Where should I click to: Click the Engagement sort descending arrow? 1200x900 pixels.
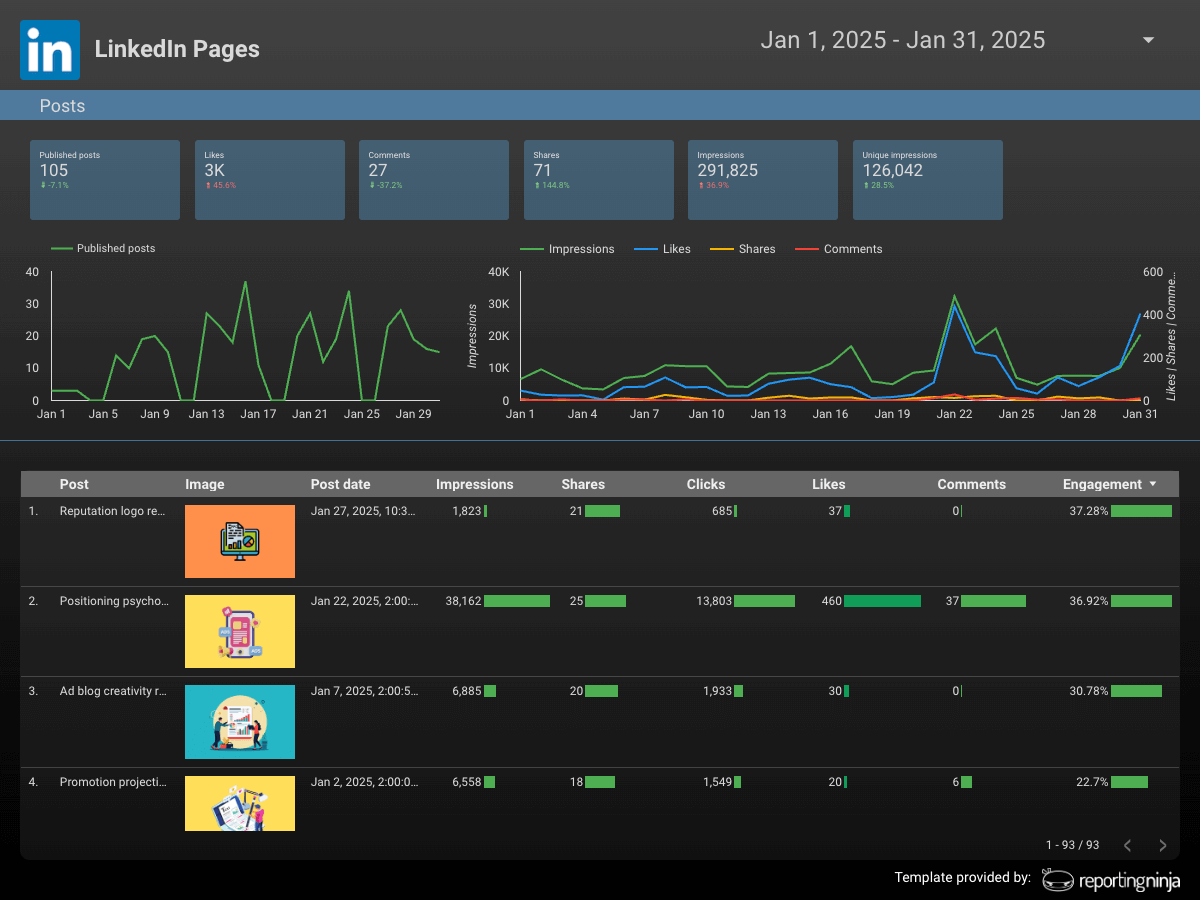1153,484
